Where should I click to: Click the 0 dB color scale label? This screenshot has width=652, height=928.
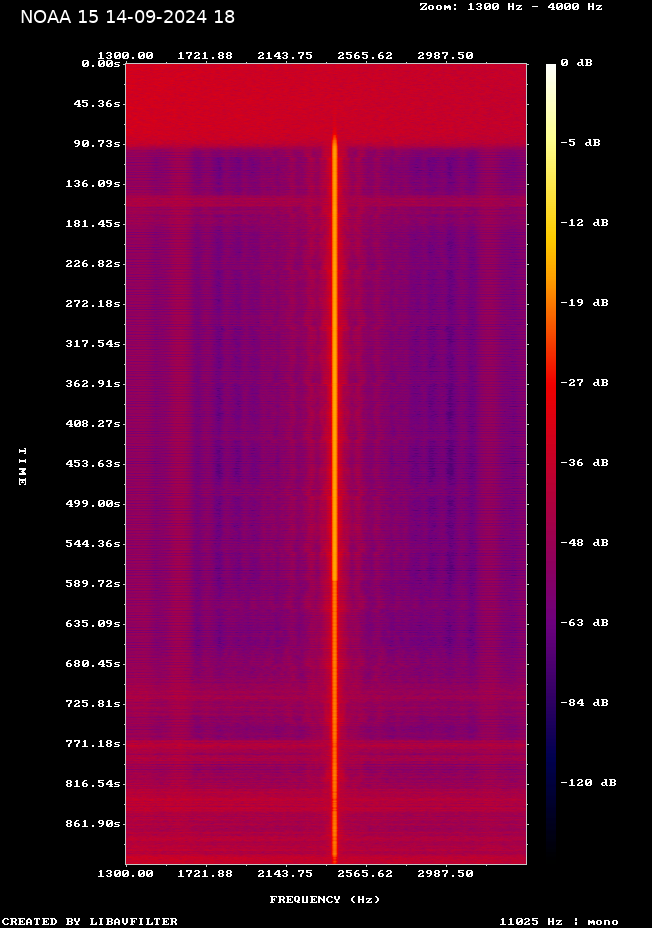coord(576,62)
